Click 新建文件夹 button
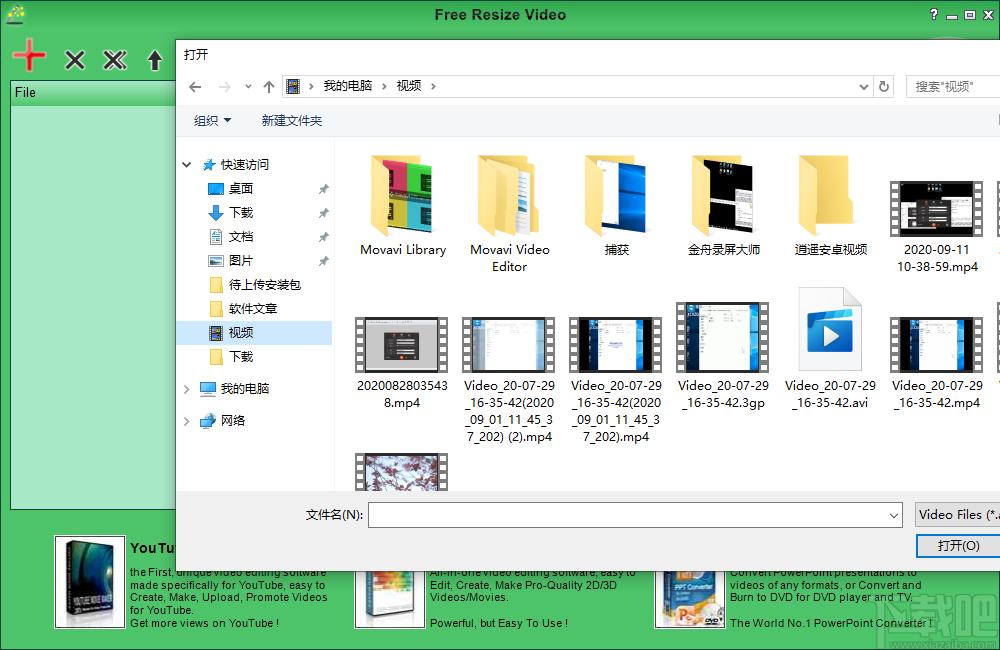 (x=291, y=121)
